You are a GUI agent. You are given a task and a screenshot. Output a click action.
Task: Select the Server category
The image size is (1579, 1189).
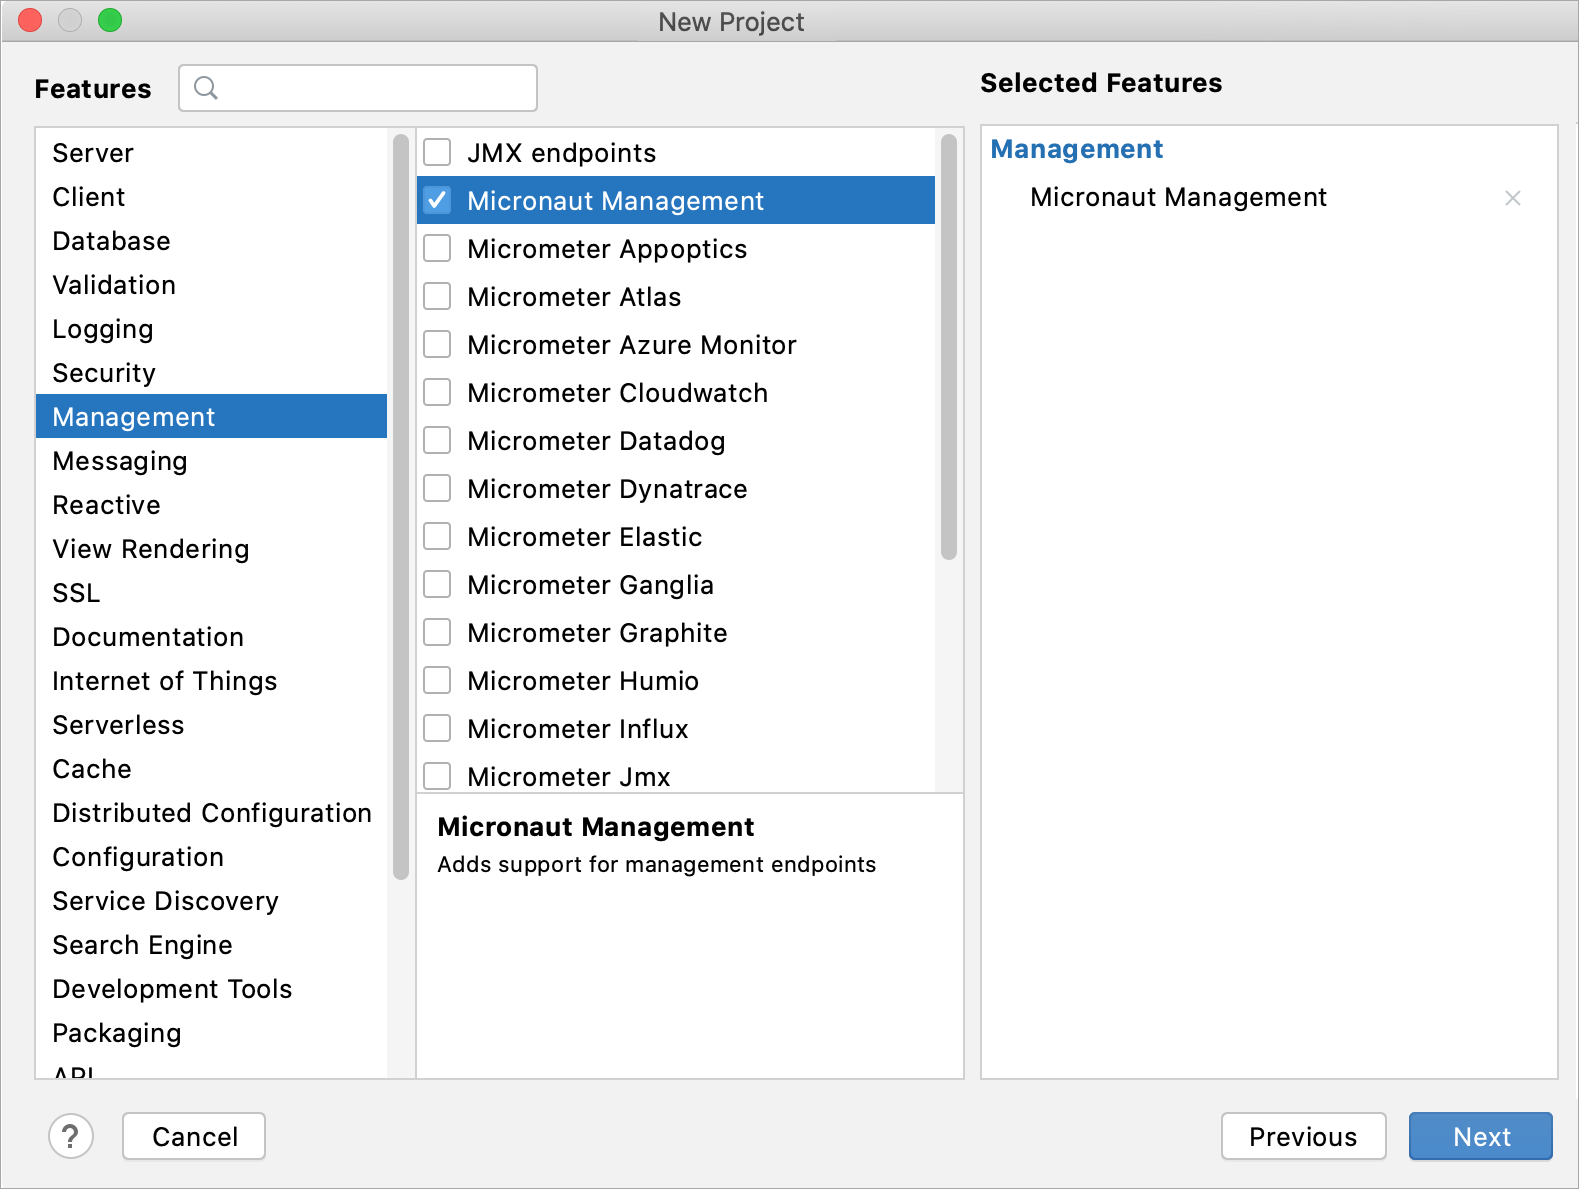[211, 153]
